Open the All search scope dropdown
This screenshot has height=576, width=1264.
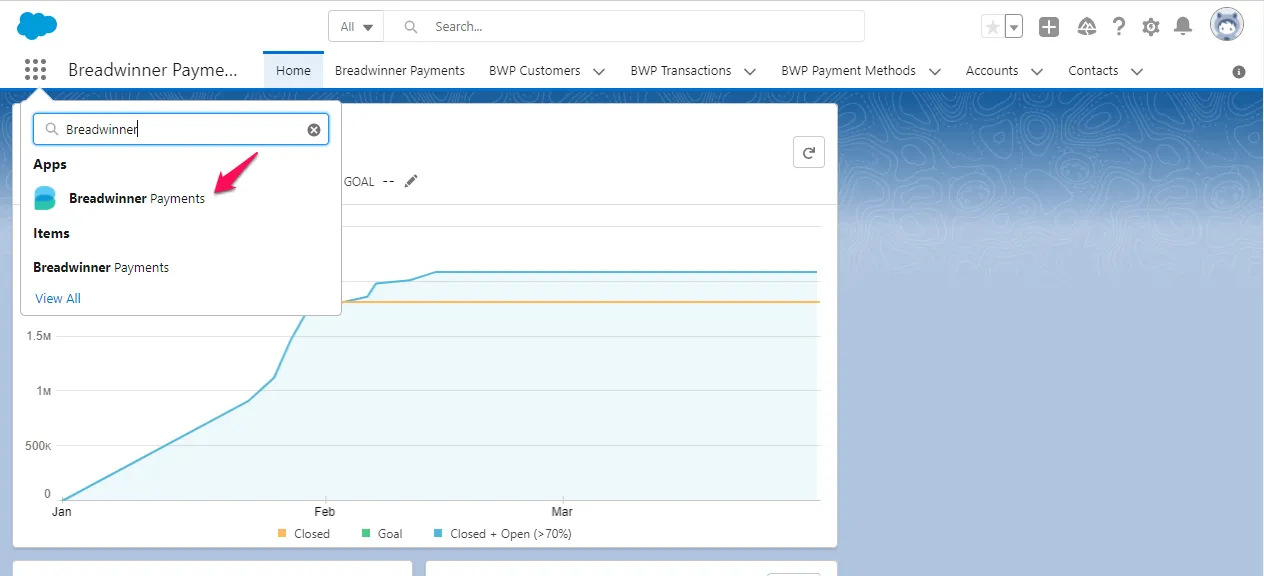357,27
